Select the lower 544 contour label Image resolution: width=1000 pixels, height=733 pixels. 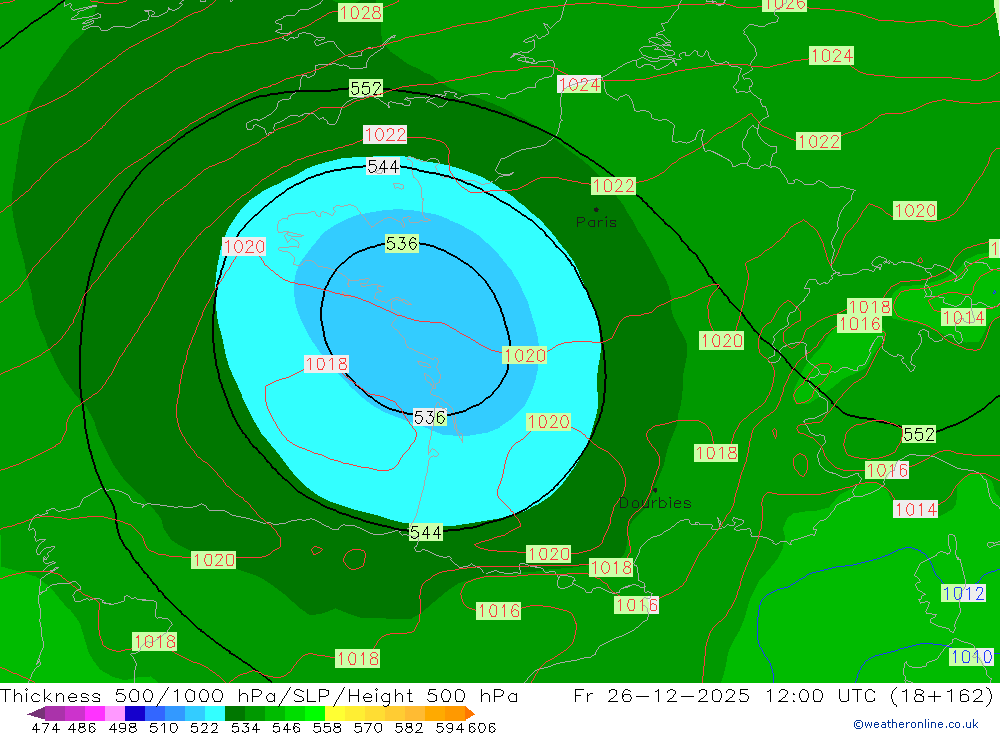pyautogui.click(x=425, y=532)
